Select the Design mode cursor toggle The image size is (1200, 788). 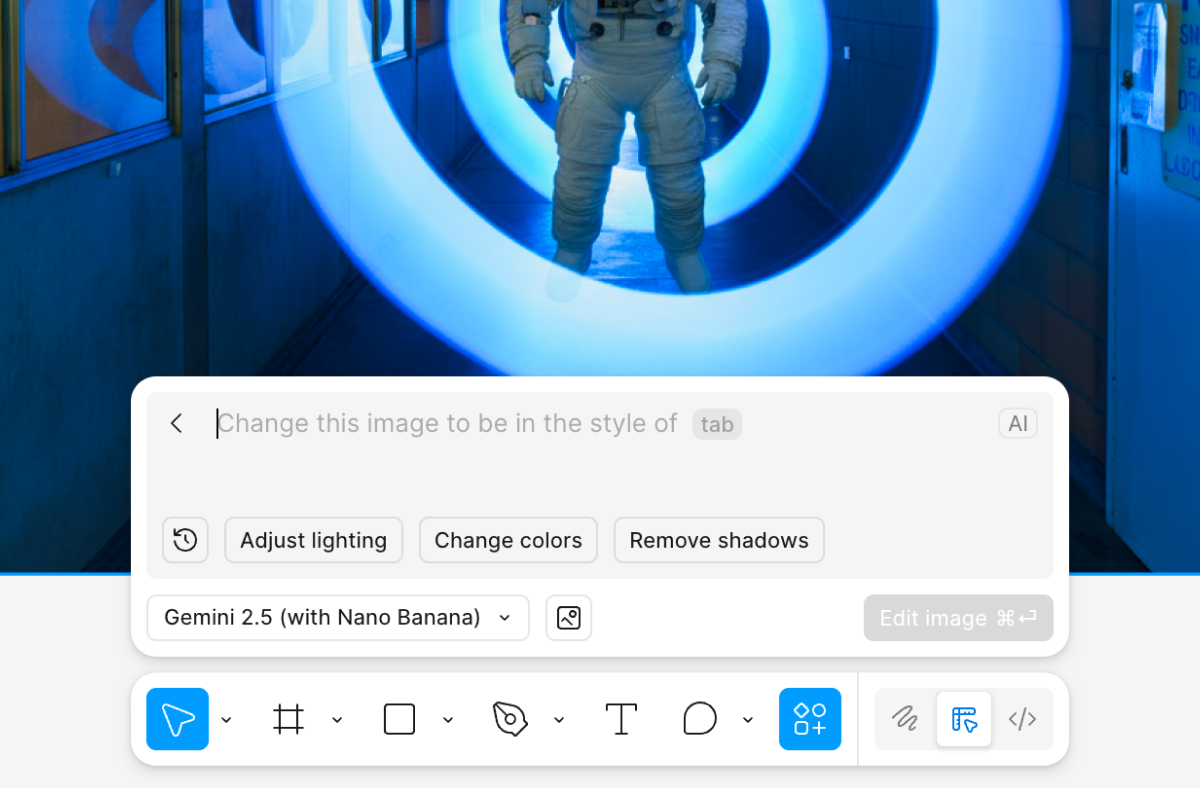tap(963, 718)
